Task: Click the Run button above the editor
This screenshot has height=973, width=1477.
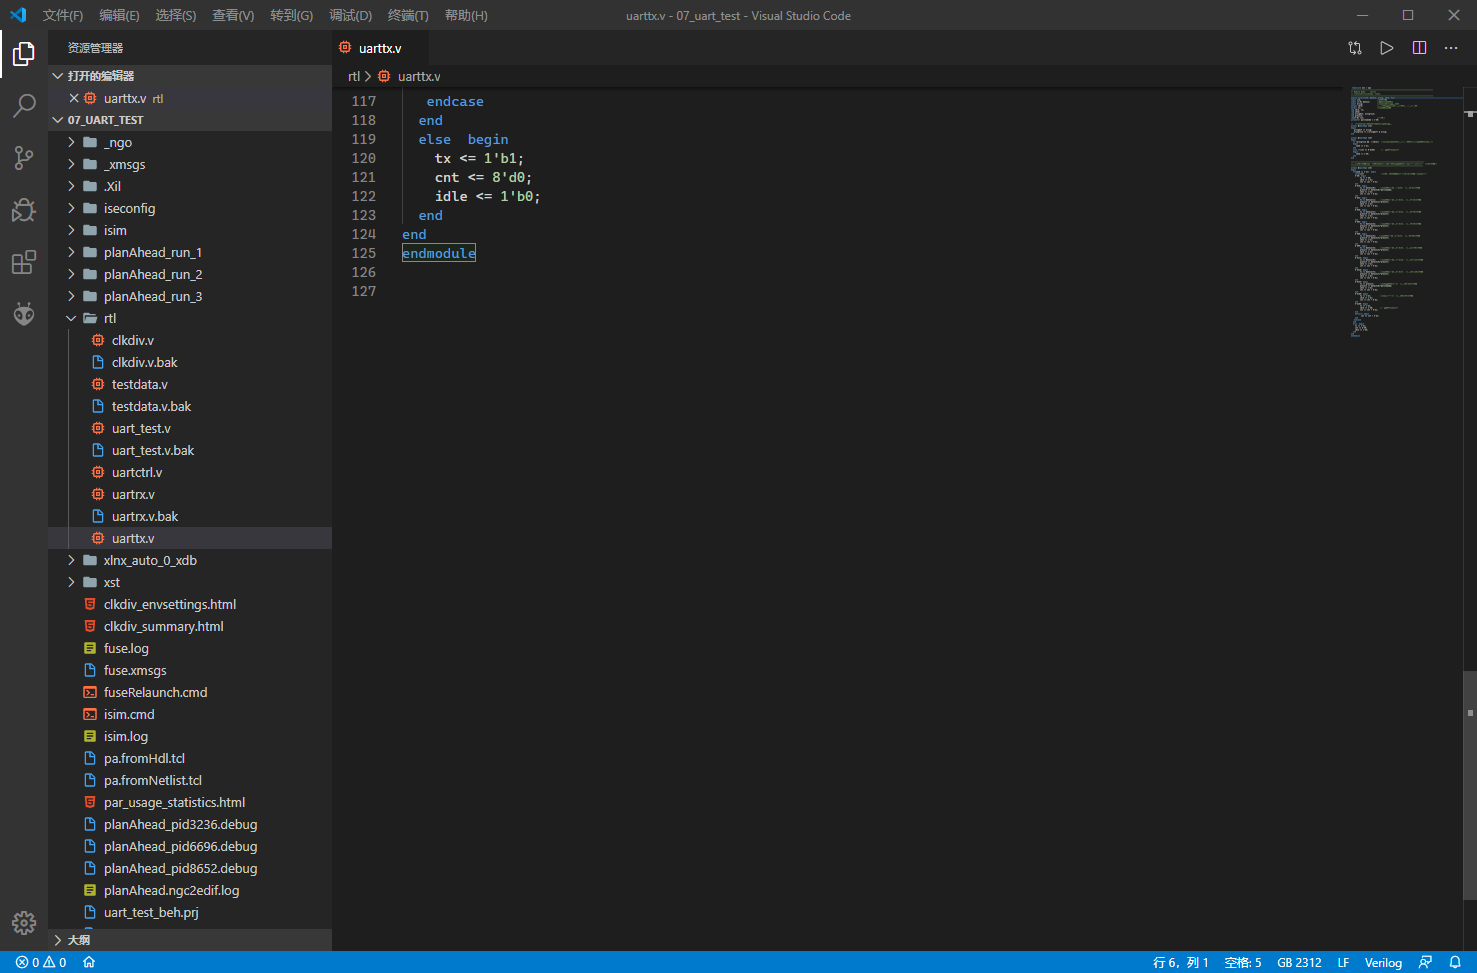Action: tap(1386, 47)
